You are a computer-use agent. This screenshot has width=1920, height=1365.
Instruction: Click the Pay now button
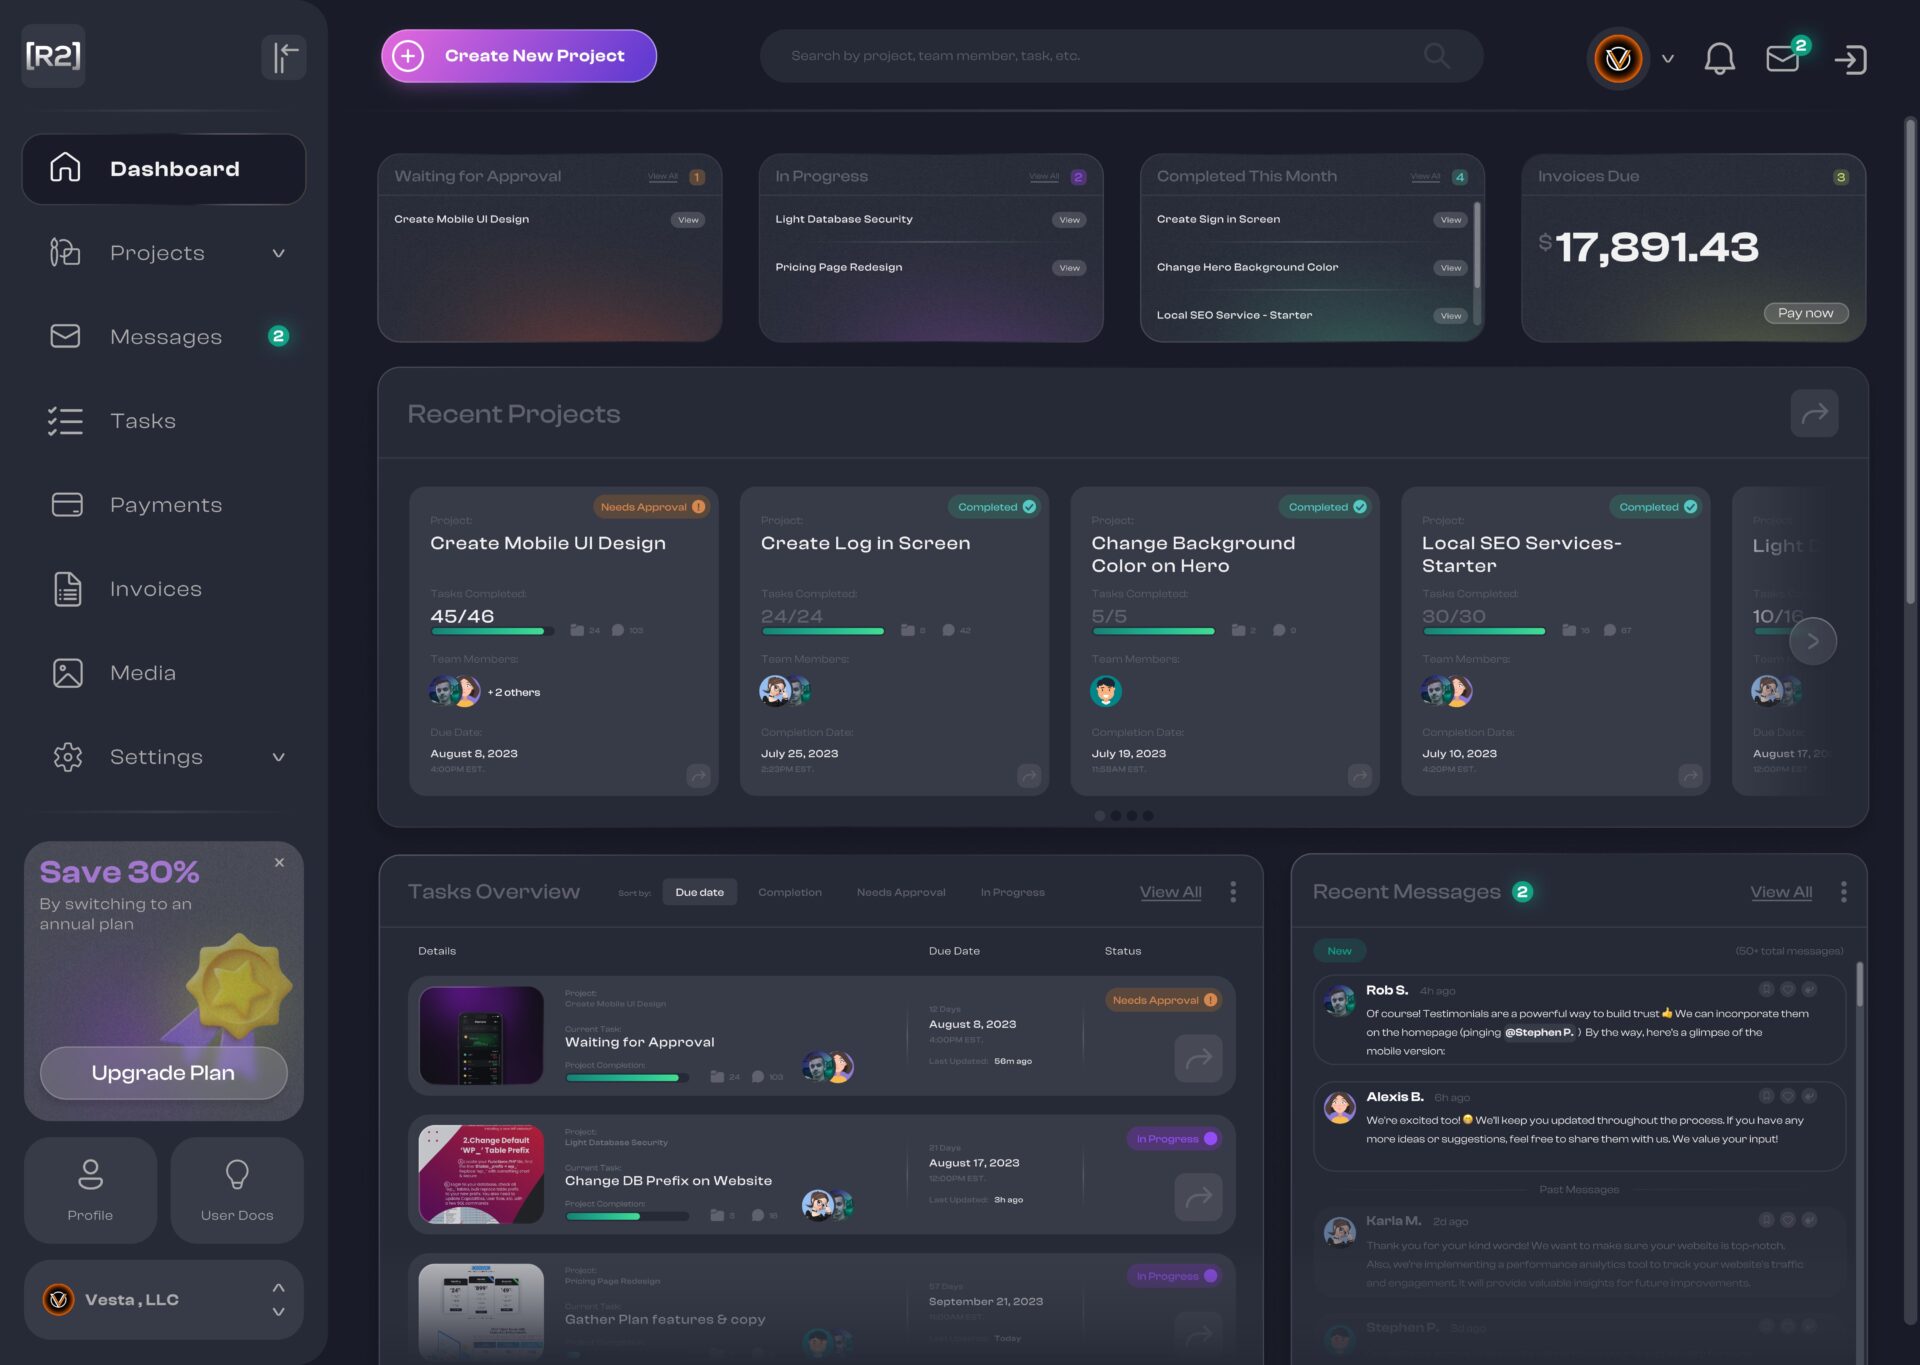point(1805,313)
